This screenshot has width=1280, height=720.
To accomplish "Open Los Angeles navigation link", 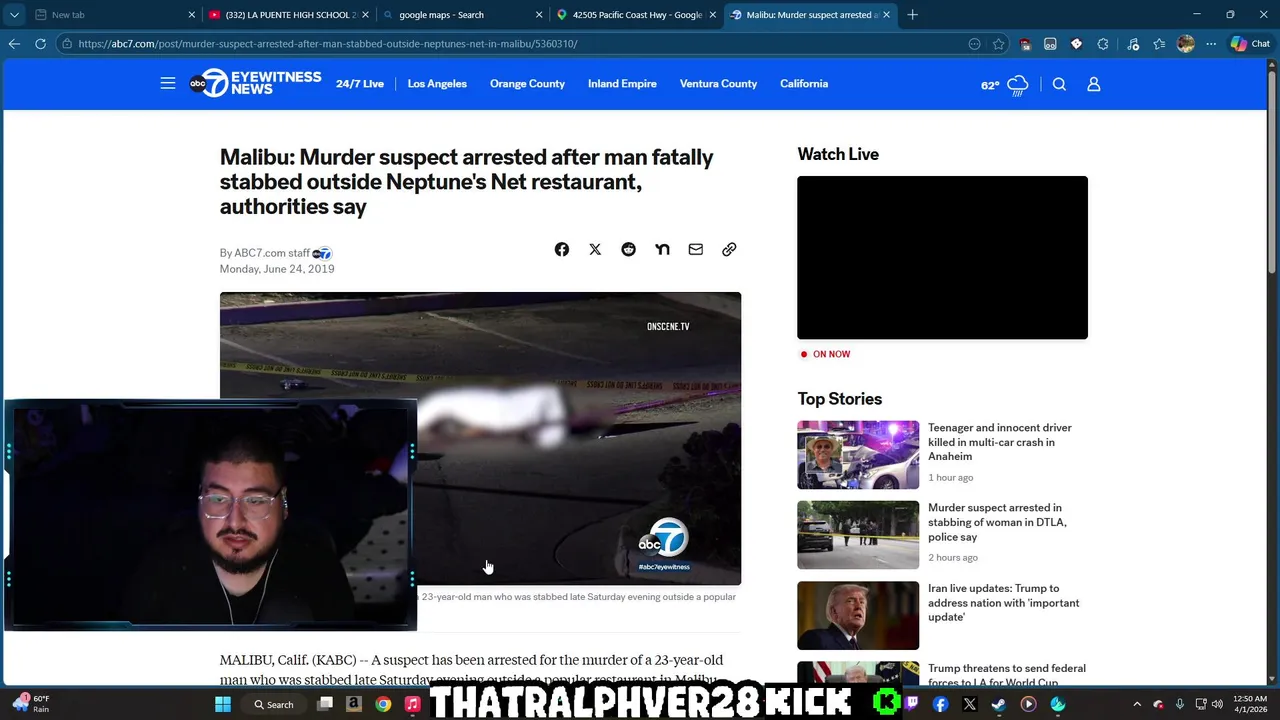I will pyautogui.click(x=437, y=84).
